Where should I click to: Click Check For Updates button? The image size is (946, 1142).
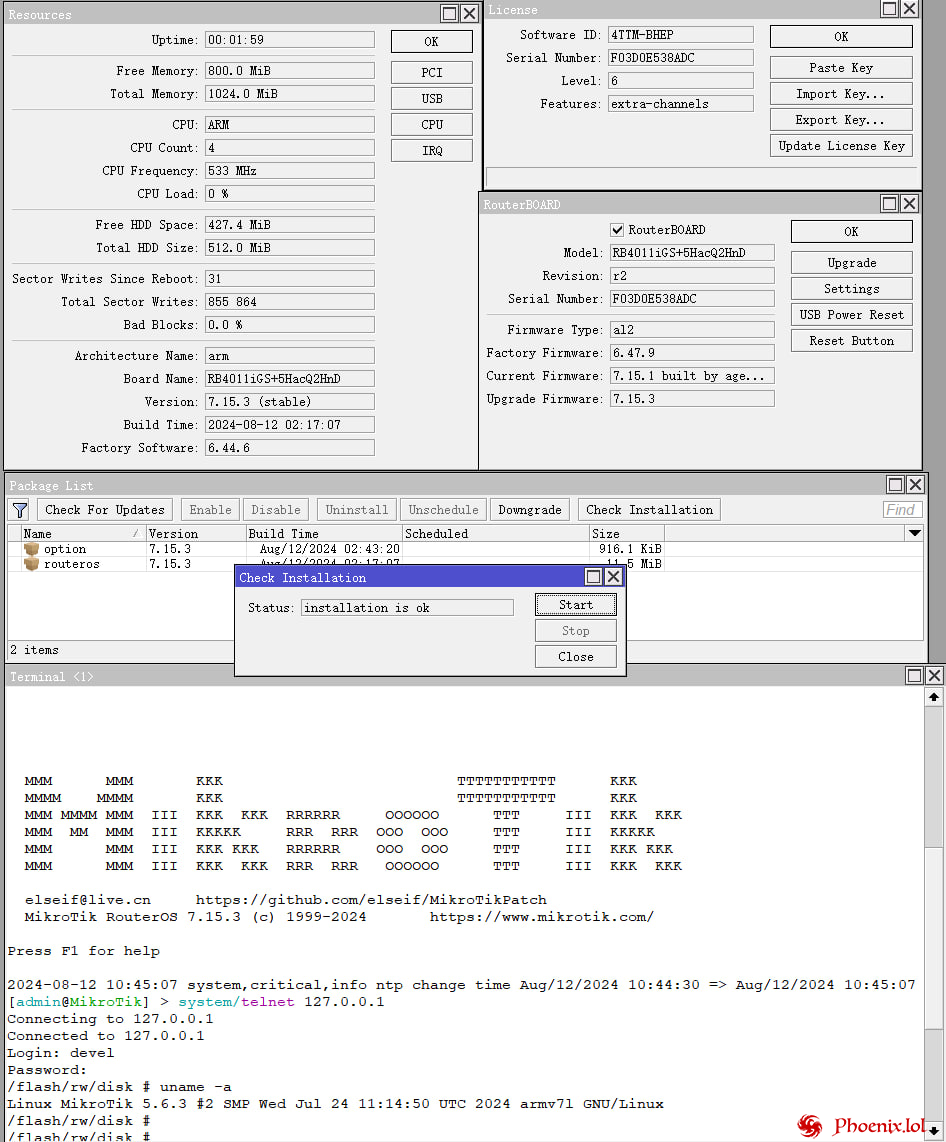[104, 510]
